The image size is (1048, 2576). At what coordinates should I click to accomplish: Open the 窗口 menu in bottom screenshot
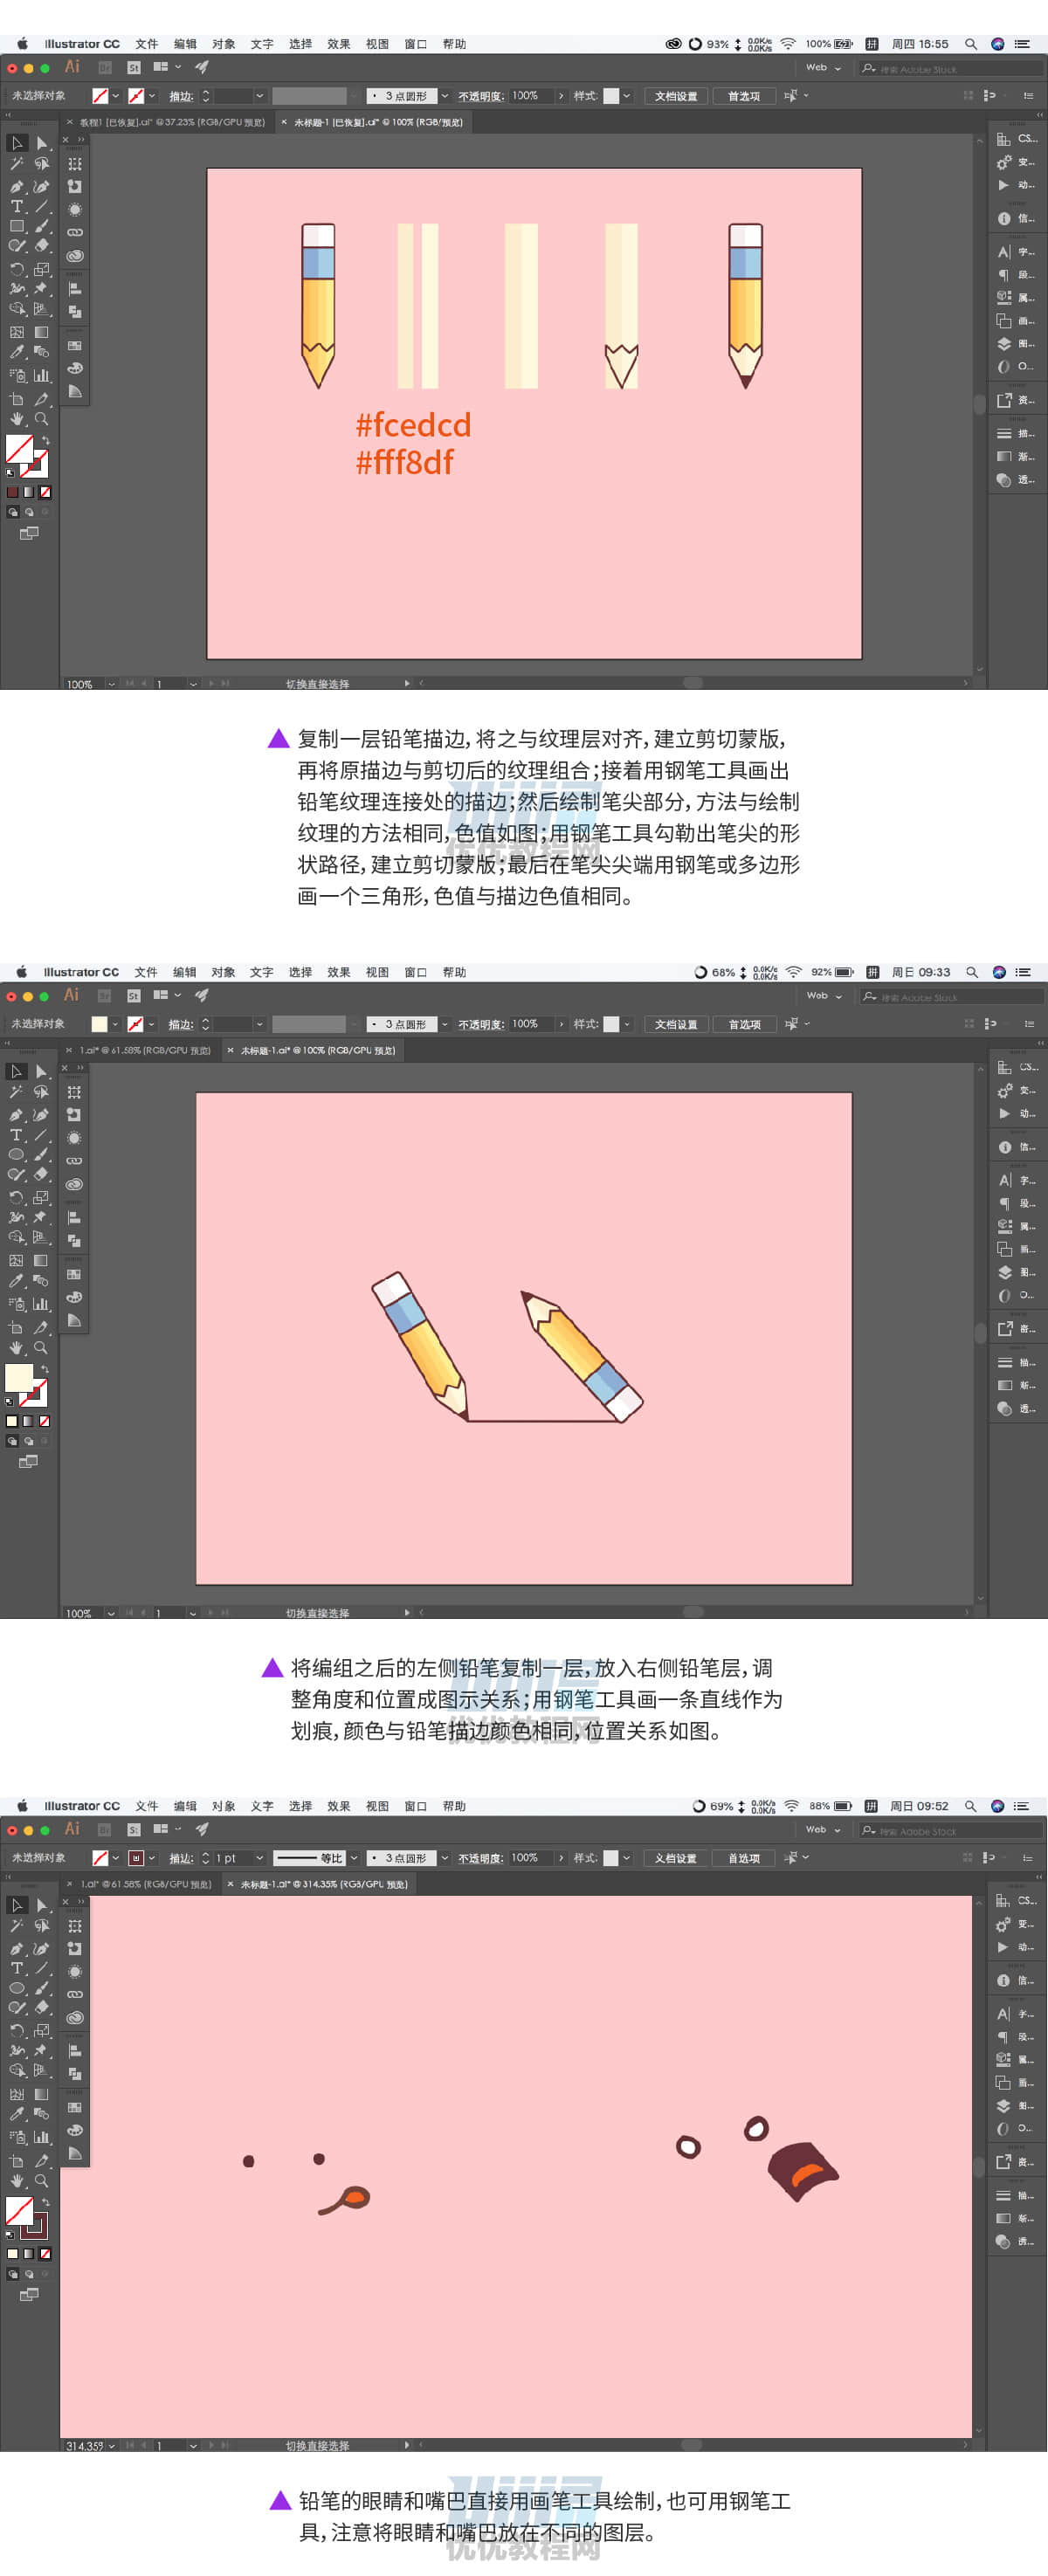415,1806
